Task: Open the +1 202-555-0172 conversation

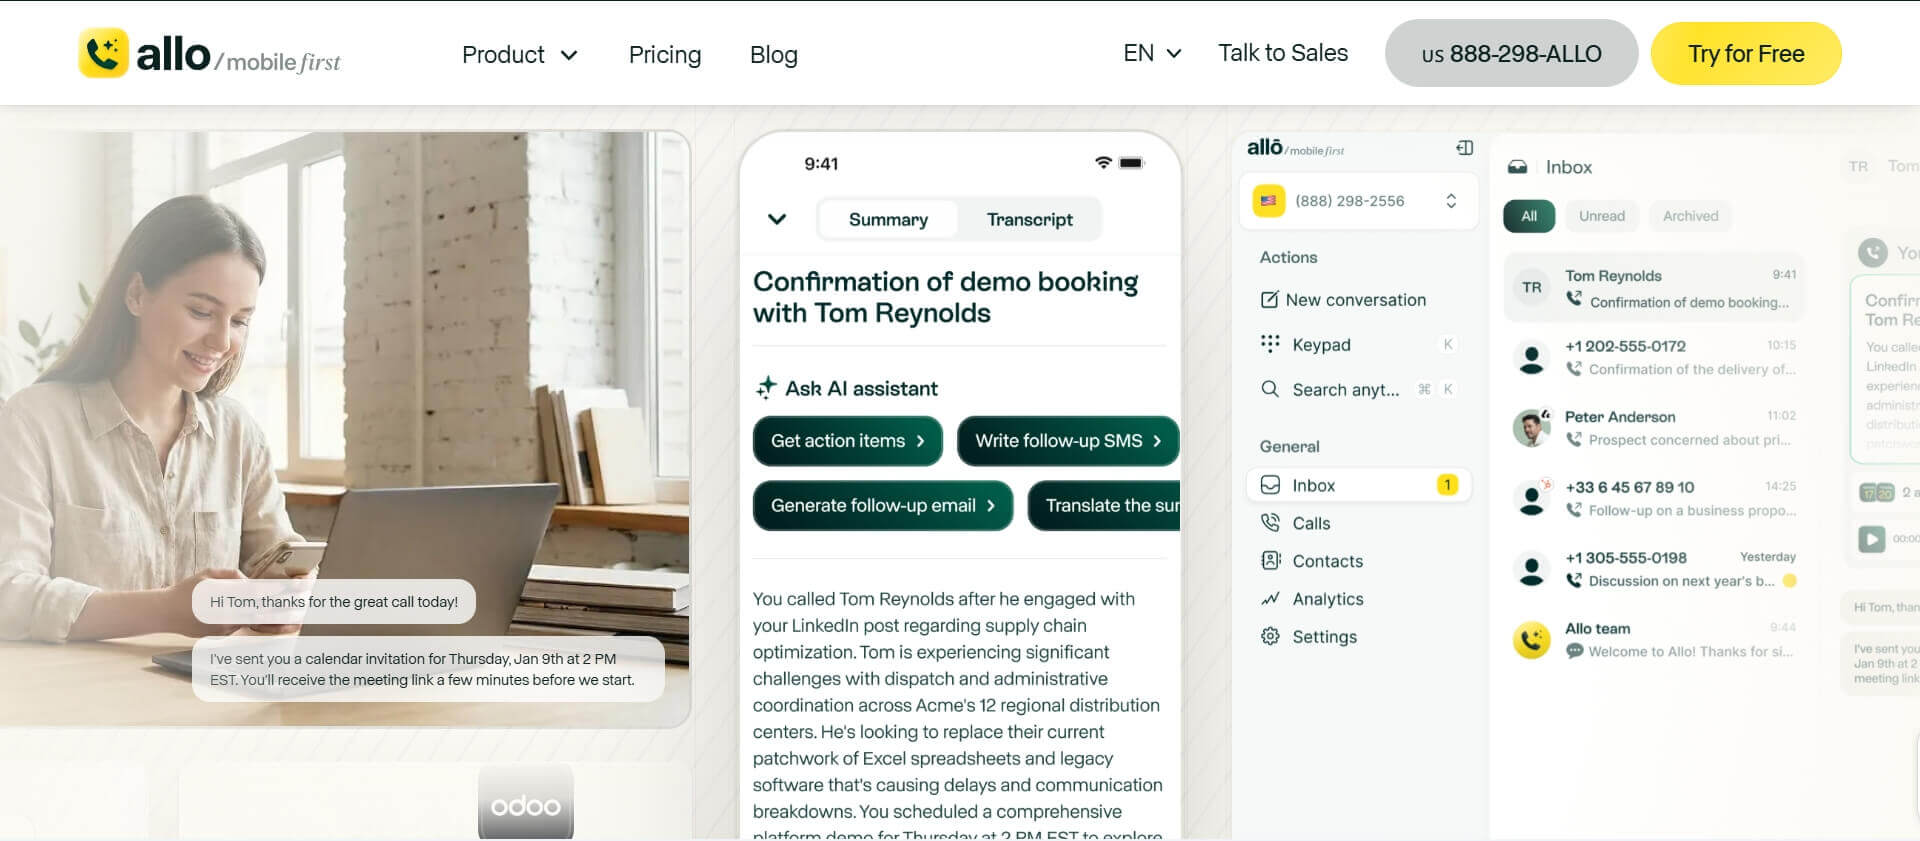Action: (x=1654, y=357)
